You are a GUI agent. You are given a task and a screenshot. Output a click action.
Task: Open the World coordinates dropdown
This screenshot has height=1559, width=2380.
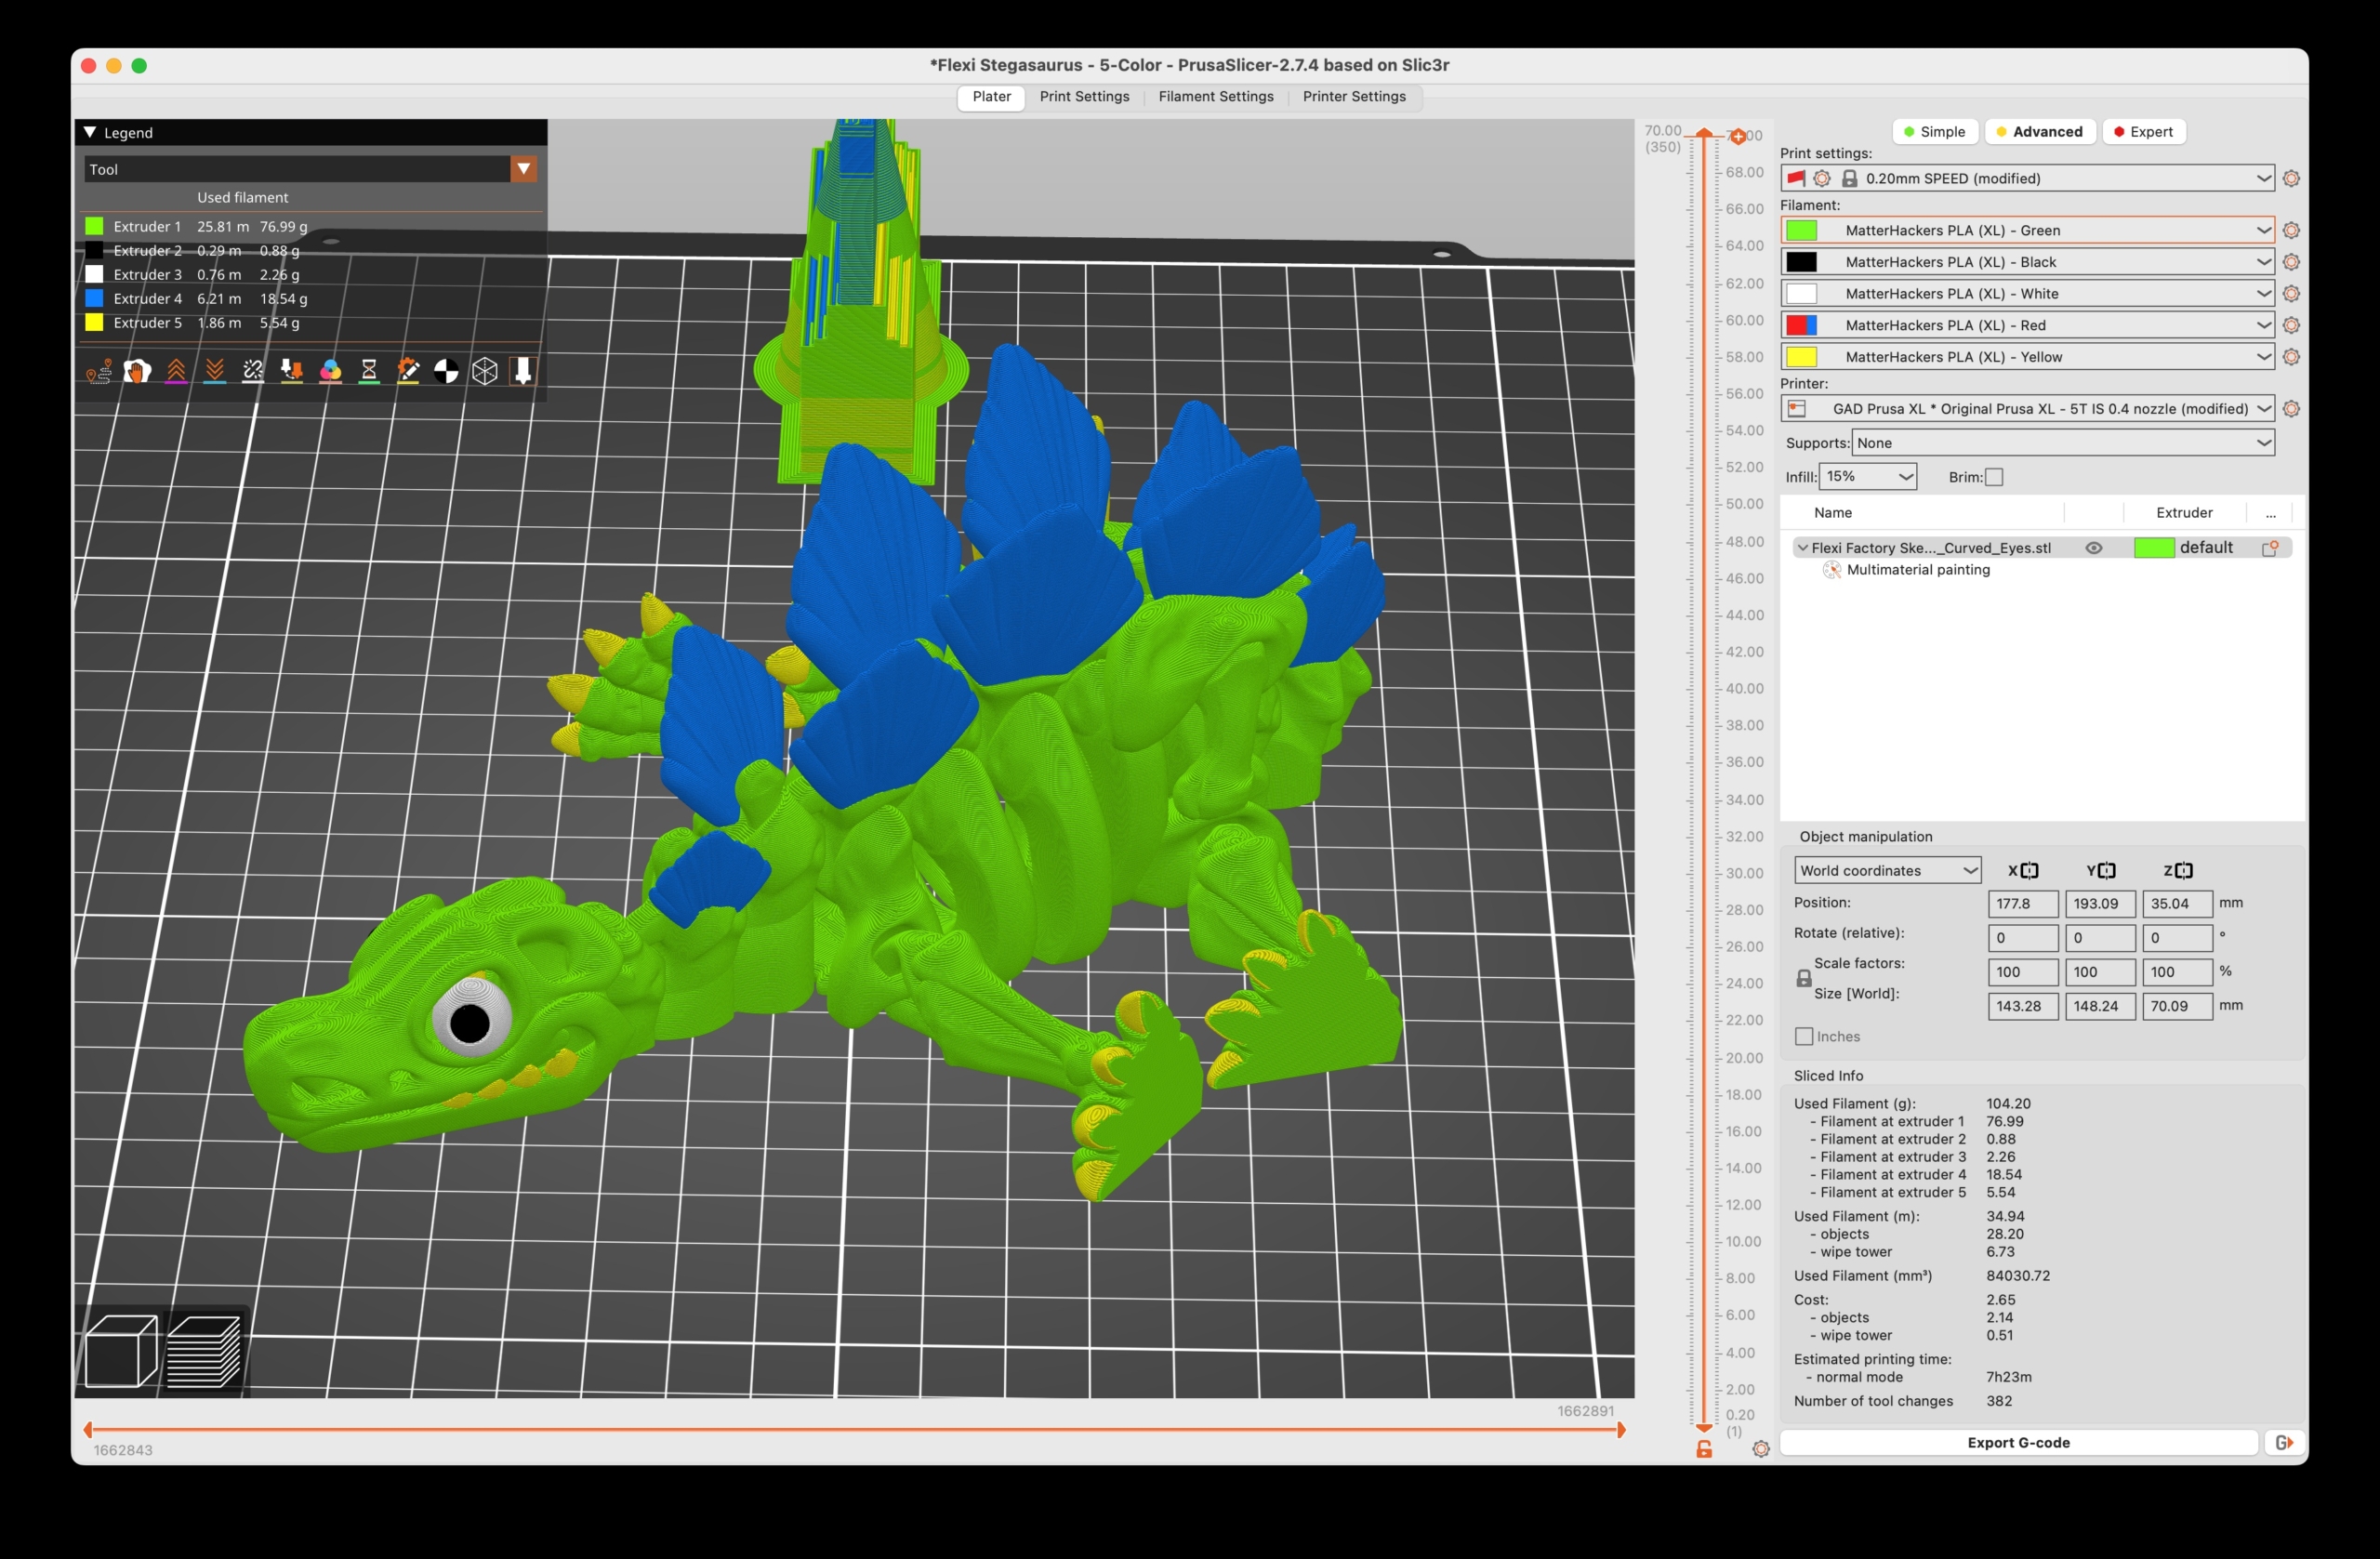coord(1887,870)
